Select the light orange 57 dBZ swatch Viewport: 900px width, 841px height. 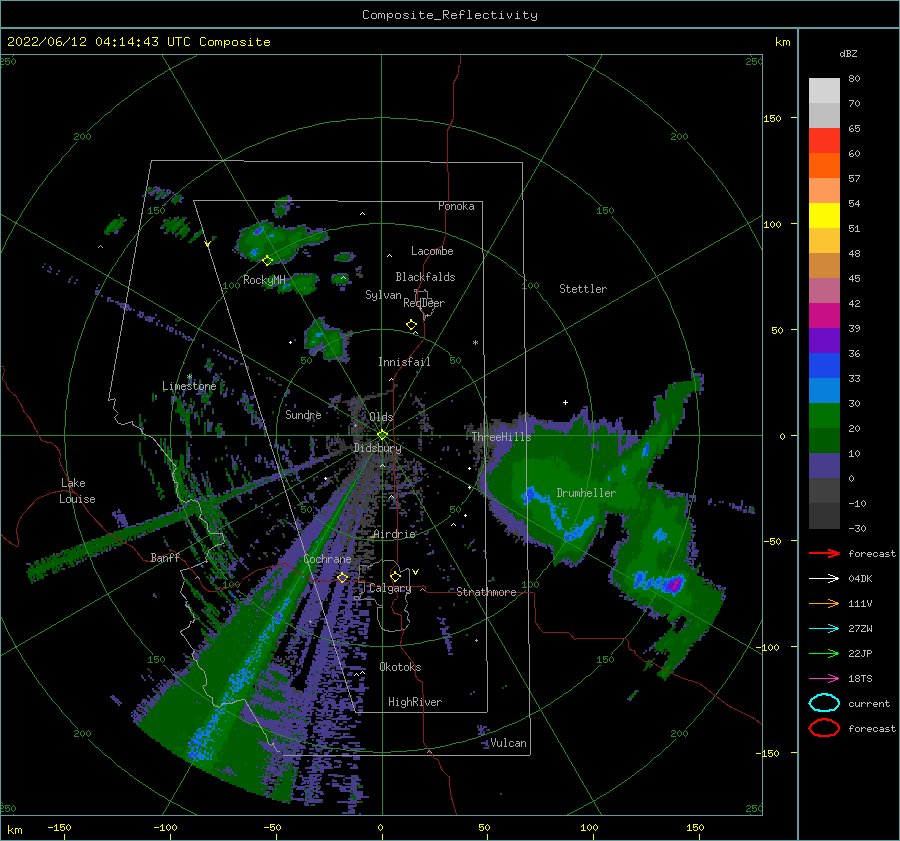[x=824, y=190]
